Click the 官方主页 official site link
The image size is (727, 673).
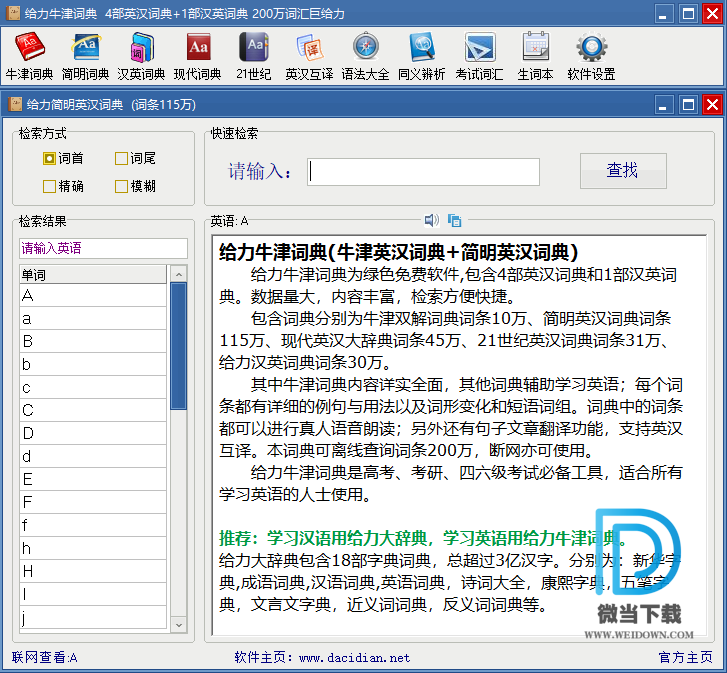685,657
